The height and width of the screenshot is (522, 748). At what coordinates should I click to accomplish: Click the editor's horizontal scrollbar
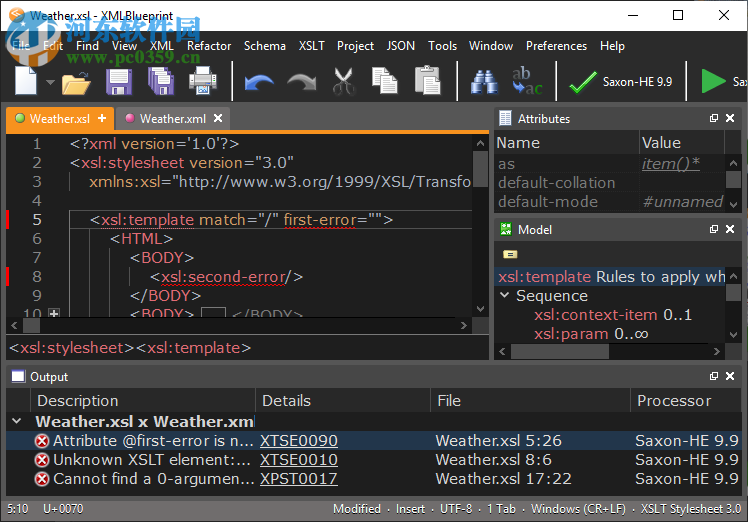point(240,326)
